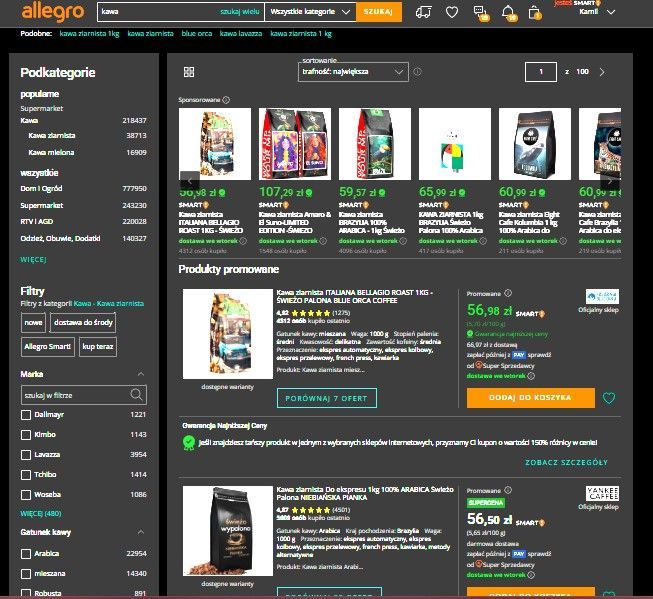
Task: Check the Lavazza brand filter
Action: 26,455
